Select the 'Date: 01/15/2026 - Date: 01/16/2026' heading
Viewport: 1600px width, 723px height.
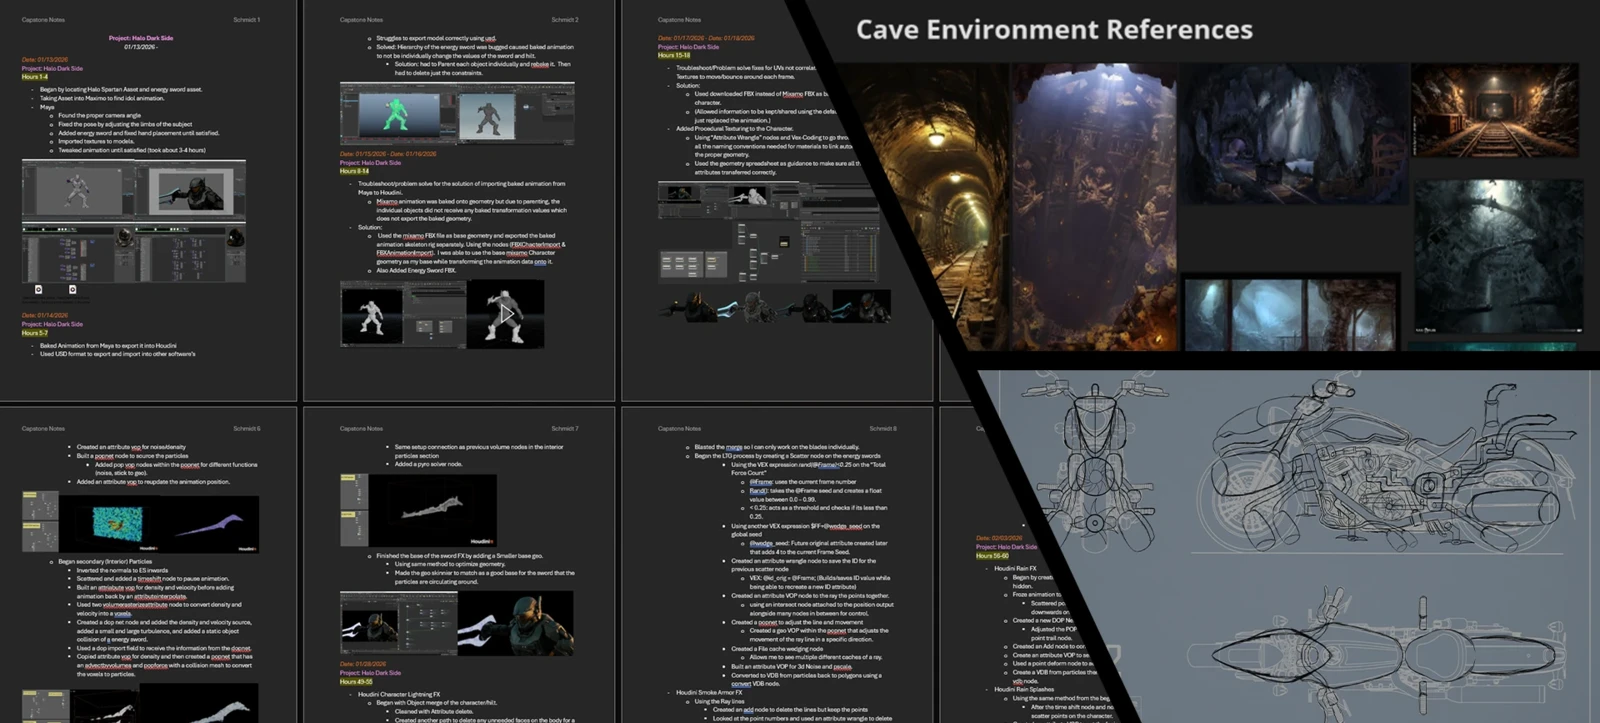(x=388, y=154)
